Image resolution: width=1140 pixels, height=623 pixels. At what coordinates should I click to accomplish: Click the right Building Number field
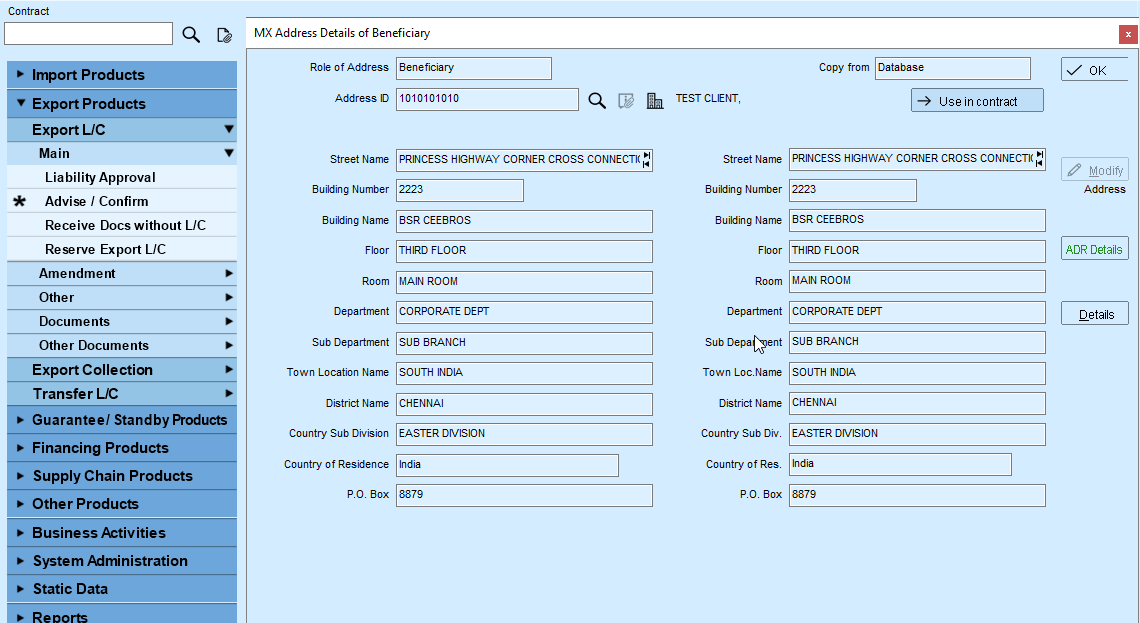pos(853,190)
